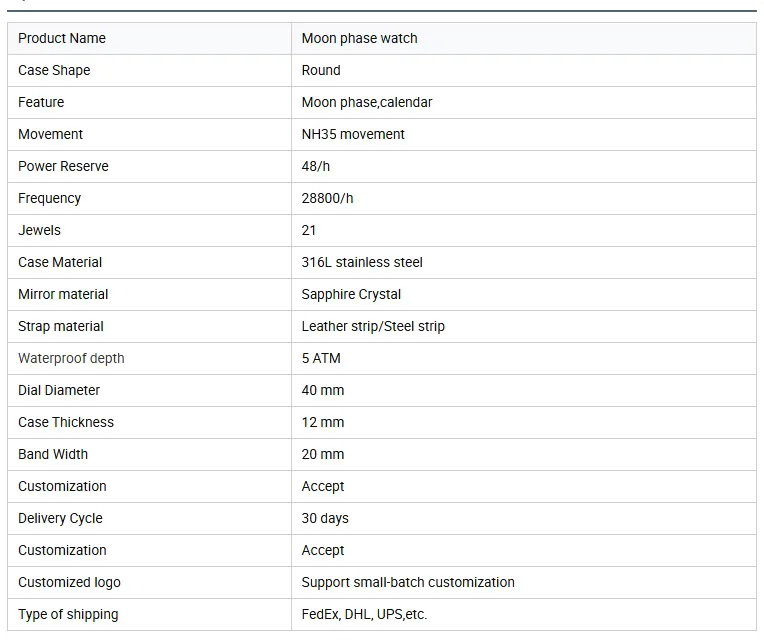
Task: Select the 'Waterproof depth' label
Action: click(71, 358)
